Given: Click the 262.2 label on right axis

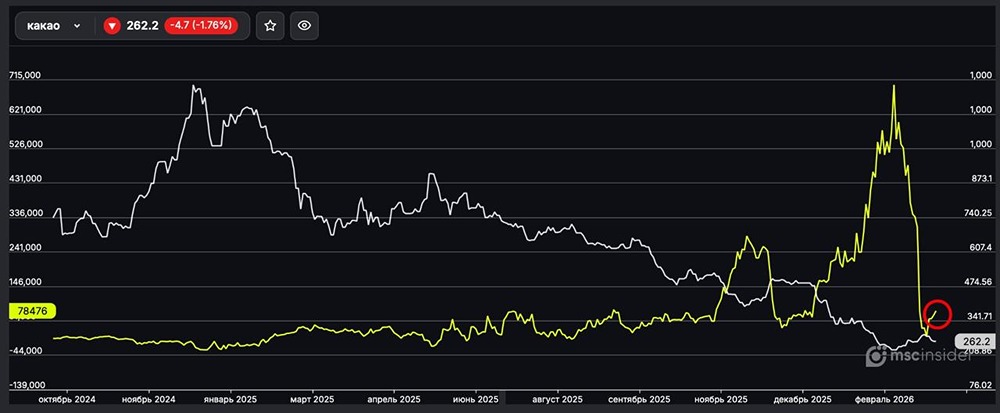Looking at the screenshot, I should (x=972, y=341).
